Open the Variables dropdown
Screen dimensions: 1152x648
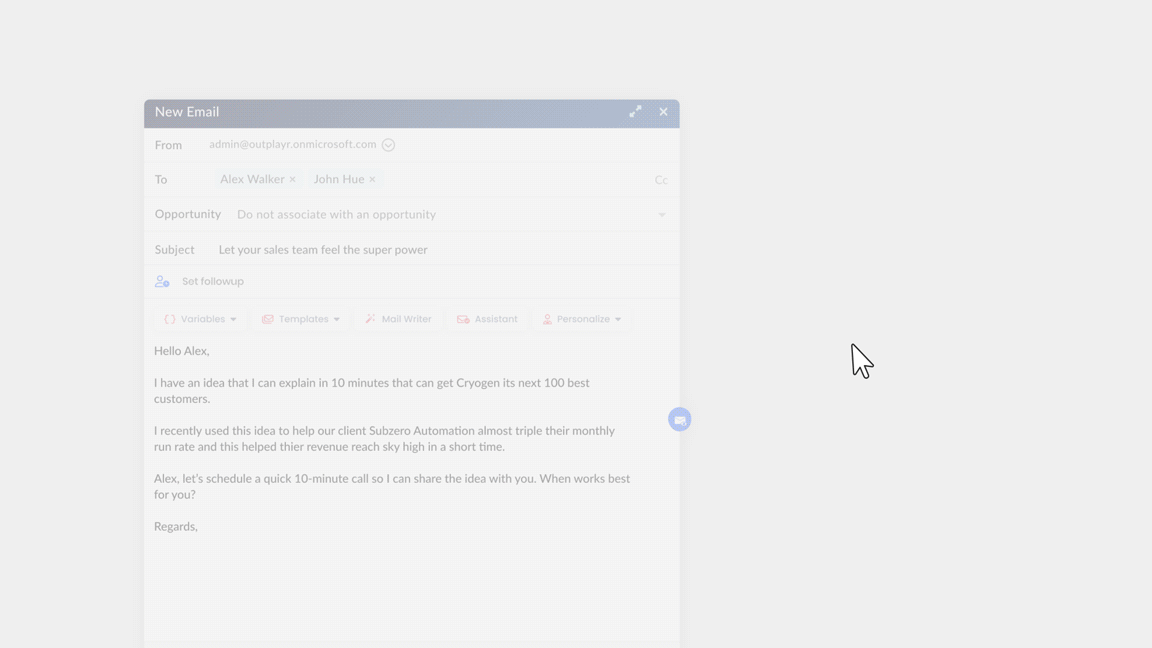tap(201, 319)
